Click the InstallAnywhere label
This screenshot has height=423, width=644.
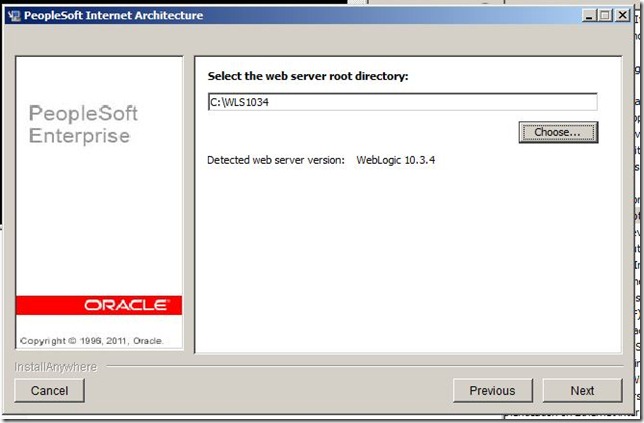tap(55, 367)
